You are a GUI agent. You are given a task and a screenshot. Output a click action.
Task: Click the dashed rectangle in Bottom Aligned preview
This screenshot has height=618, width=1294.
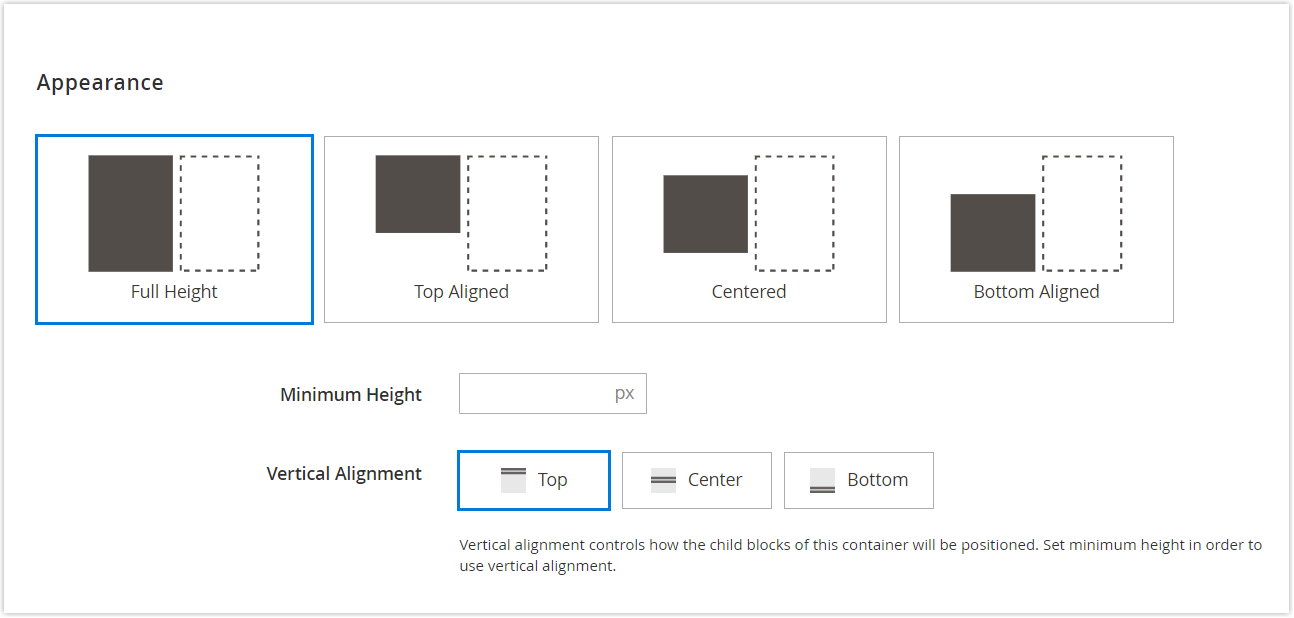point(1081,213)
